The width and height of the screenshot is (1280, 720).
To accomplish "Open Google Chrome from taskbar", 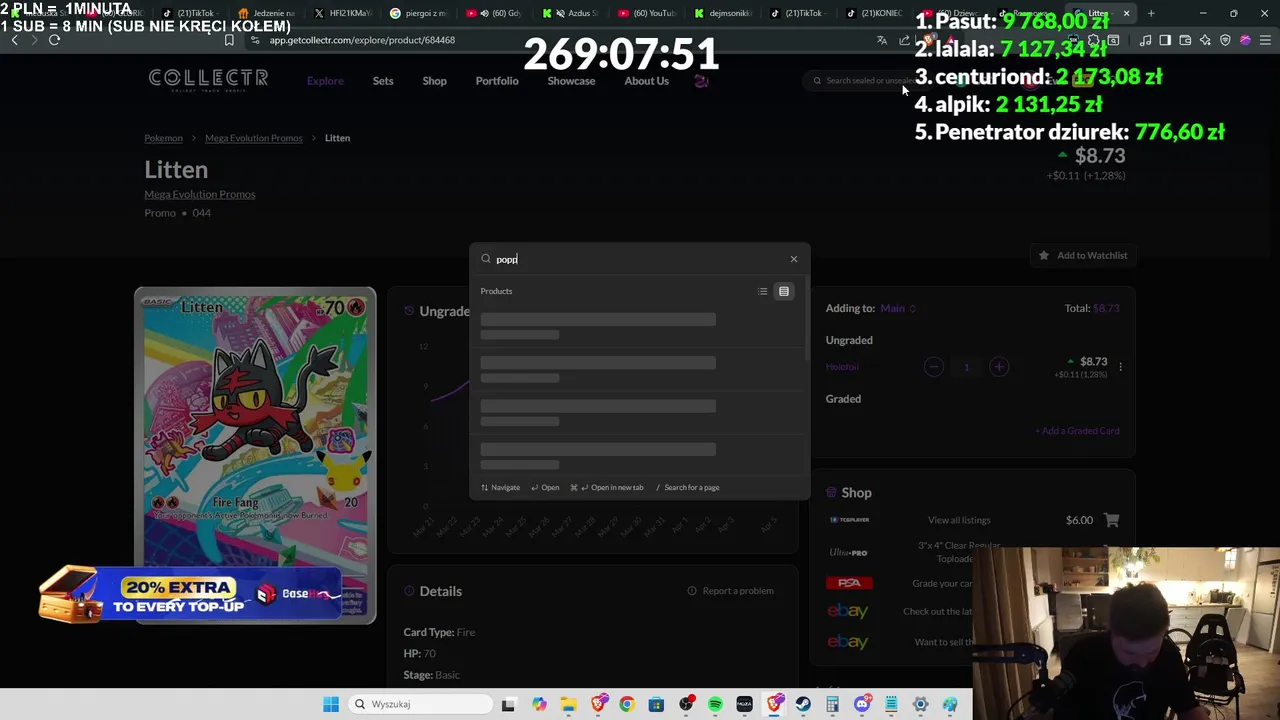I will [627, 704].
